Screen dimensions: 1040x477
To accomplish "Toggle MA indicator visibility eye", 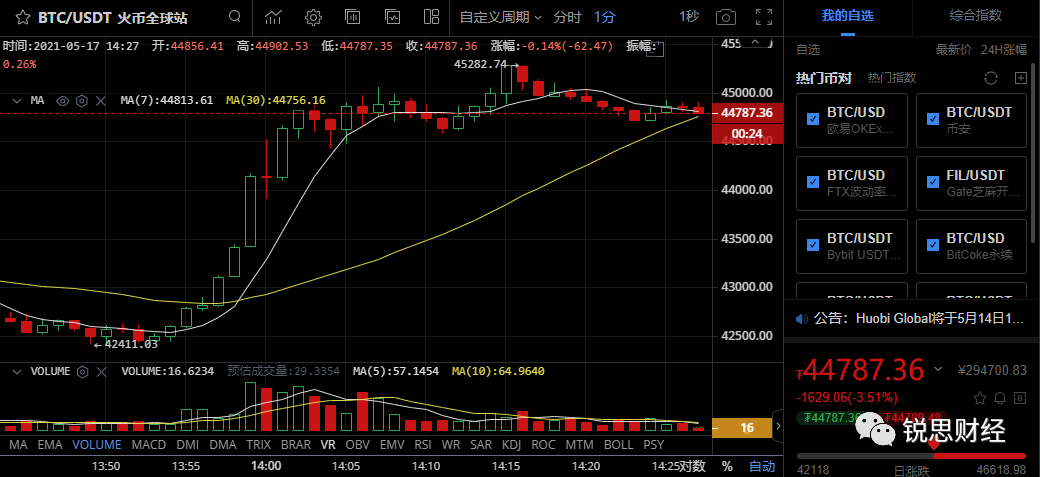I will (x=63, y=101).
